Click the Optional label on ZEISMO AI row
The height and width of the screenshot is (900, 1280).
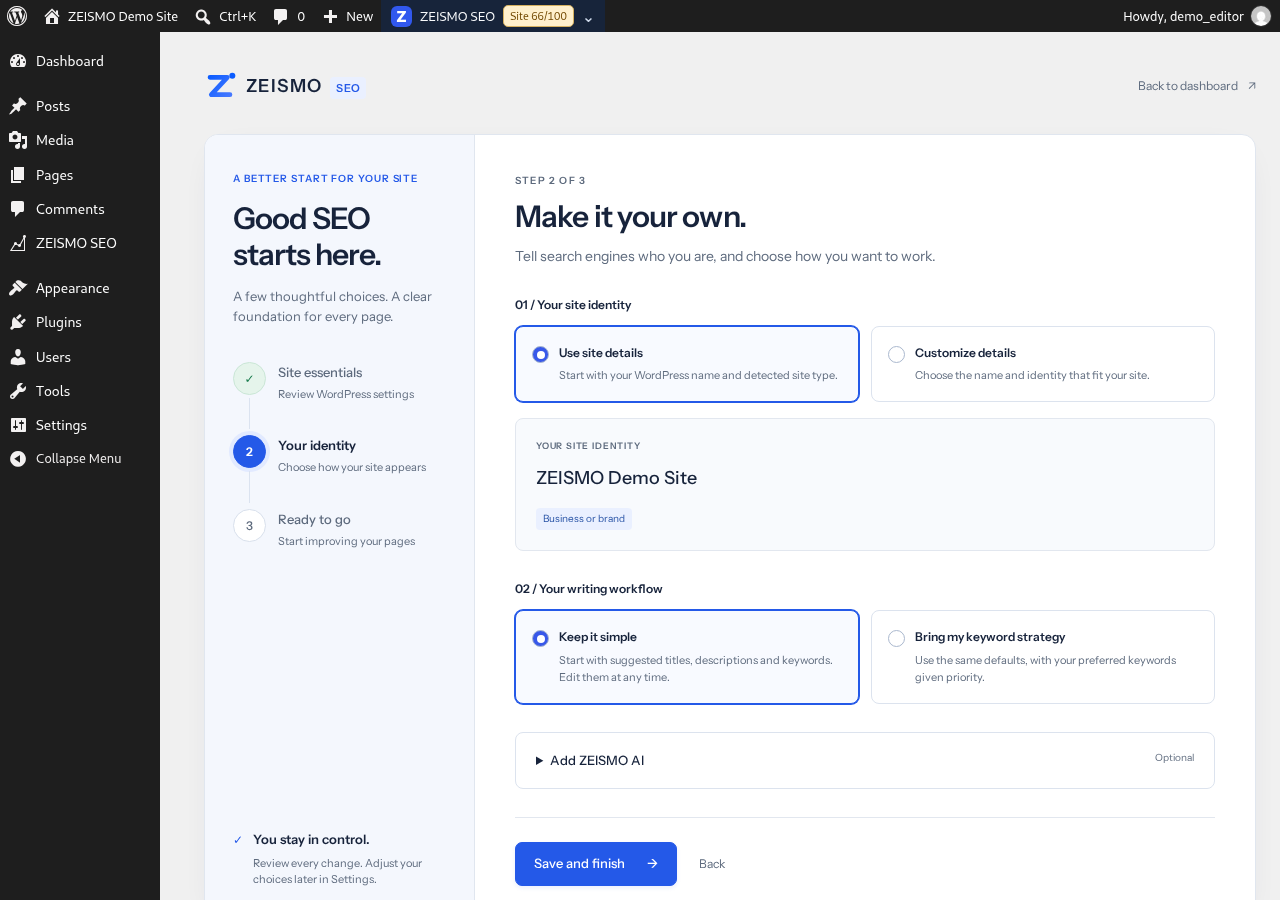tap(1174, 758)
